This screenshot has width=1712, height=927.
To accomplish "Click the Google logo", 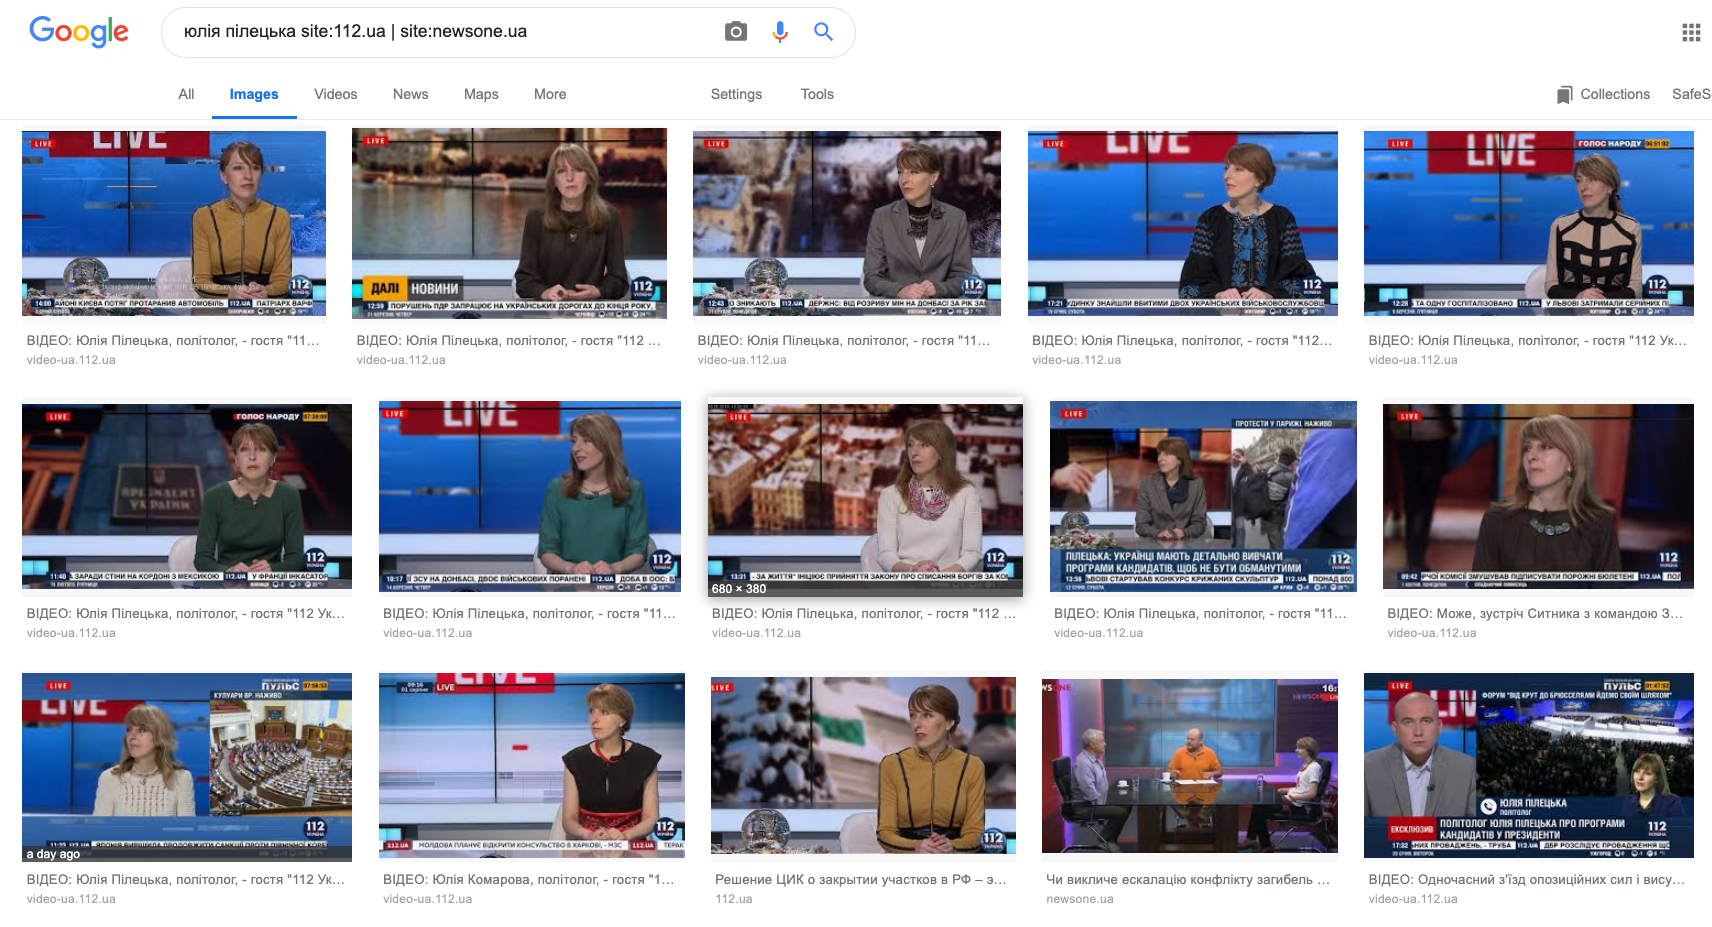I will point(79,32).
